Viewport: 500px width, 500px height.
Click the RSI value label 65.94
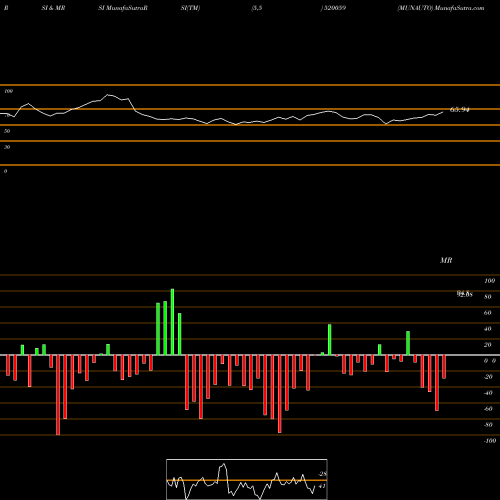[460, 110]
